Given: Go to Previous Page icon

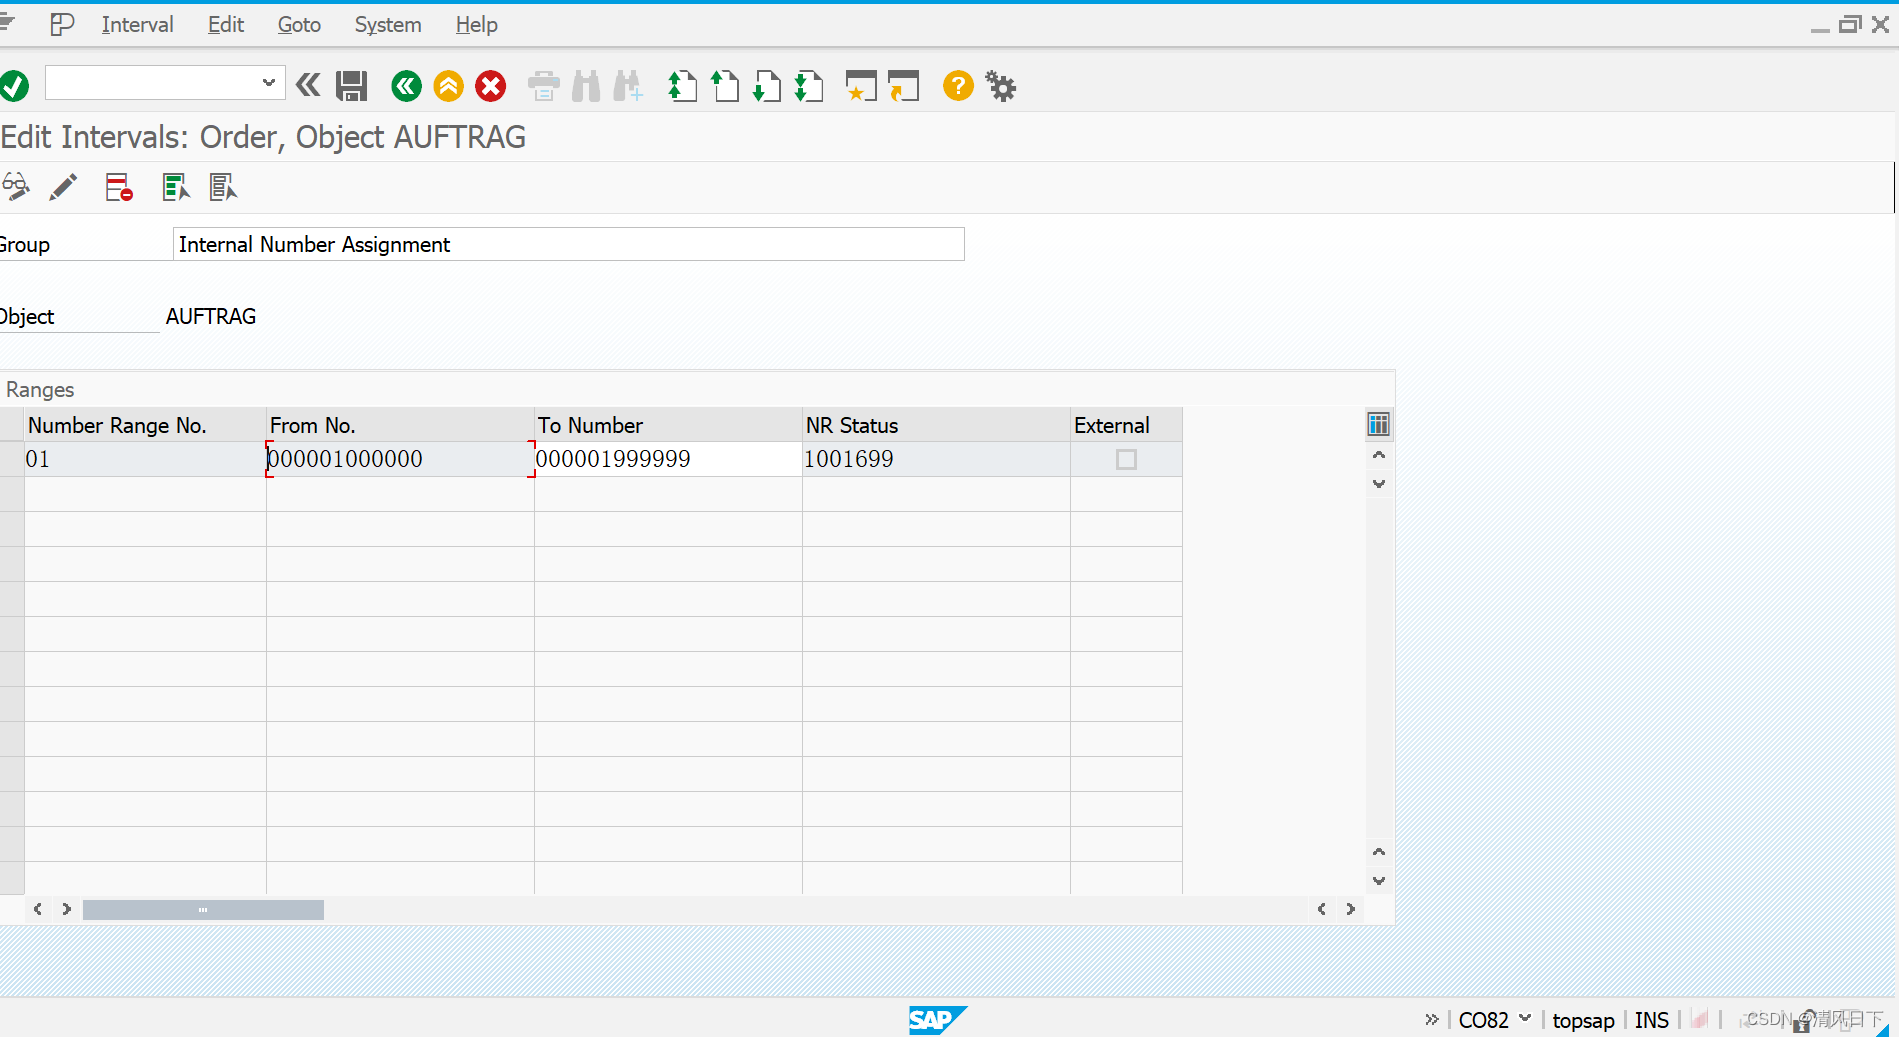Looking at the screenshot, I should (725, 86).
